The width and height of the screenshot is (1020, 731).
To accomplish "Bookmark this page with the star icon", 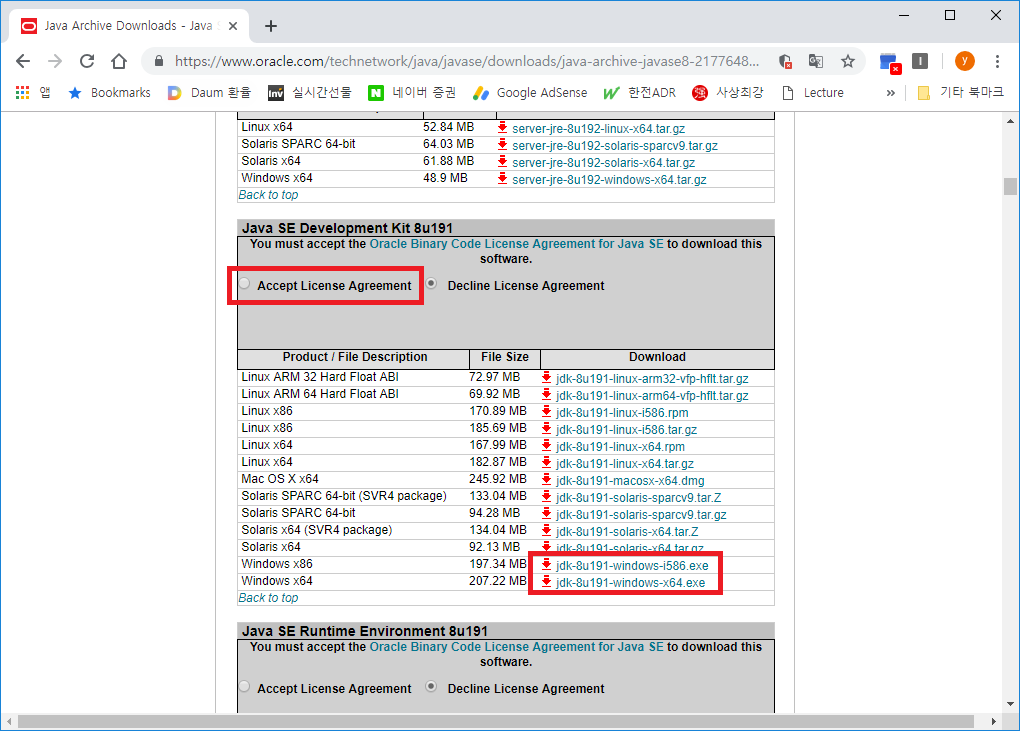I will click(x=848, y=61).
